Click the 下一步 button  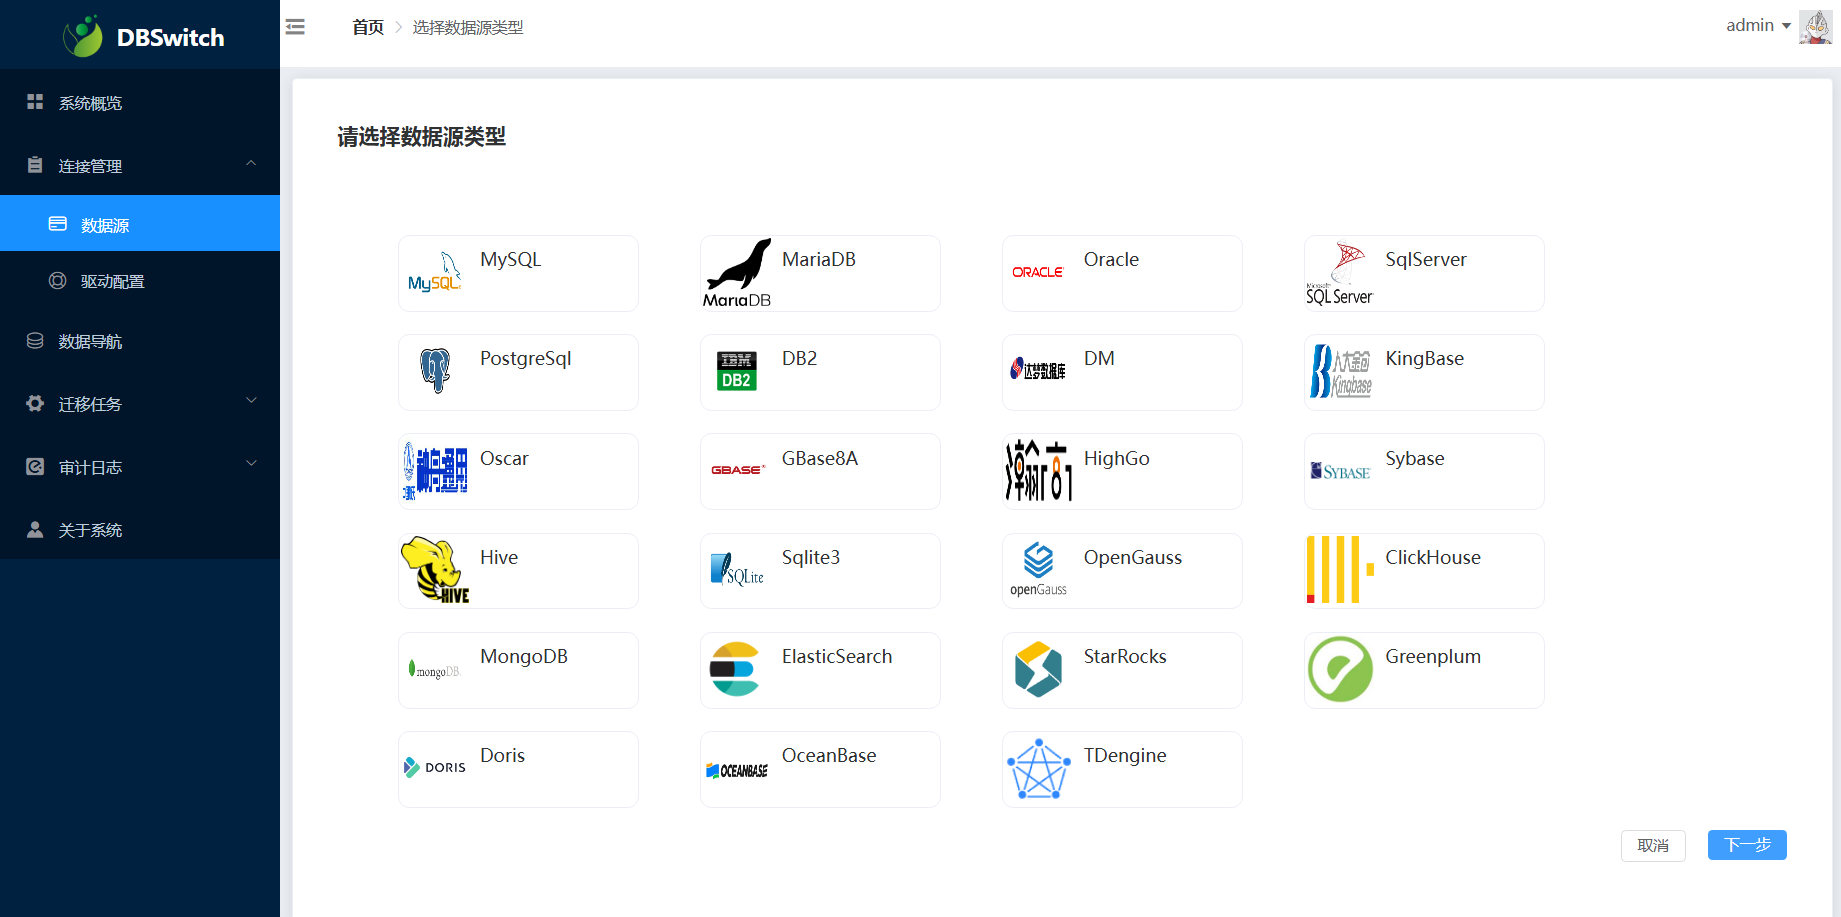coord(1746,845)
